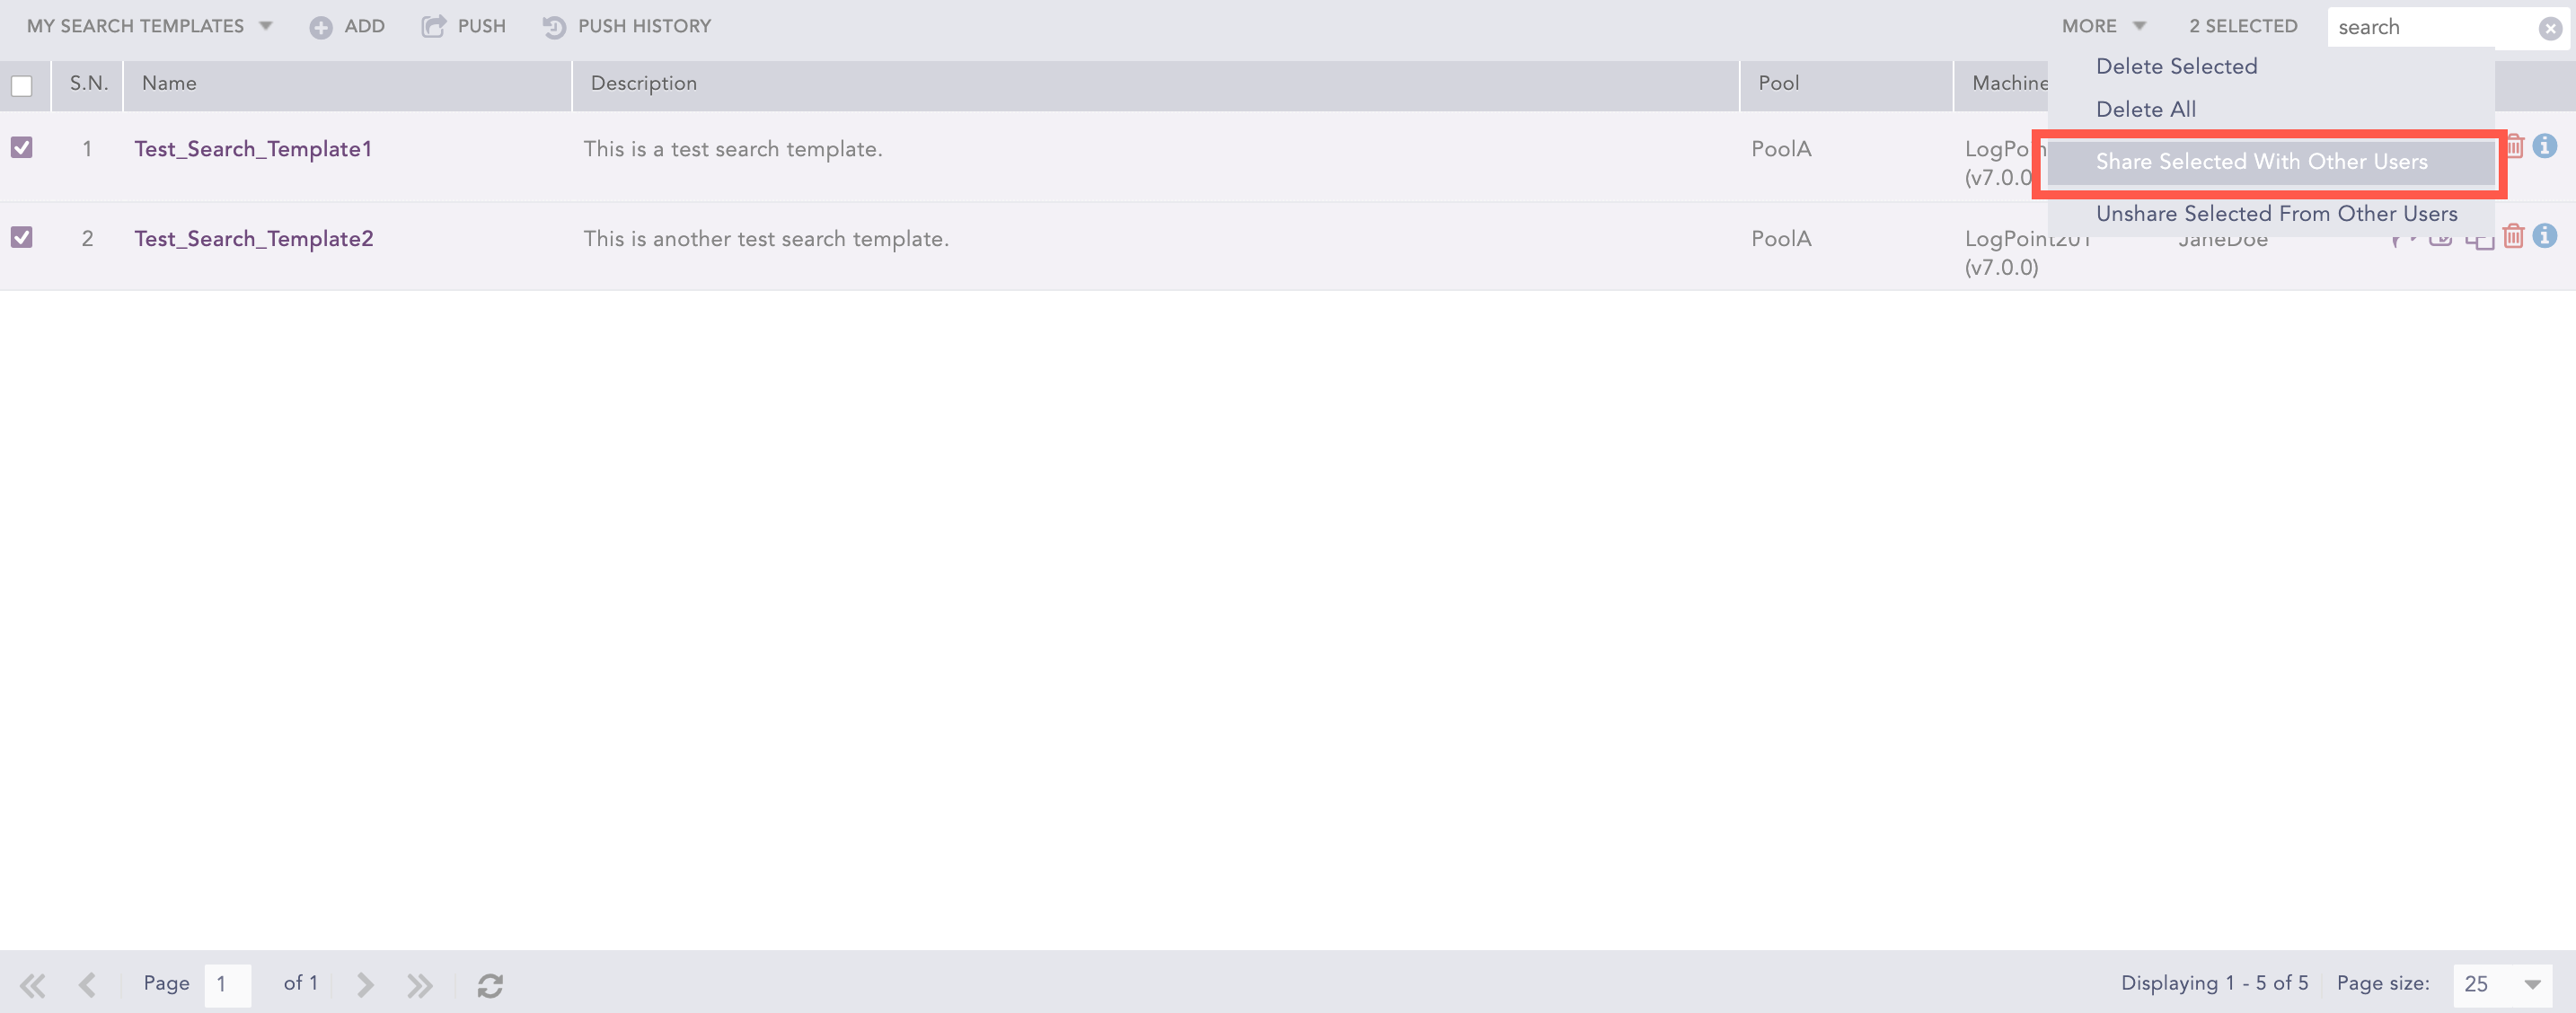Open the info icon for Test_Search_Template2
Viewport: 2576px width, 1013px height.
pos(2545,237)
